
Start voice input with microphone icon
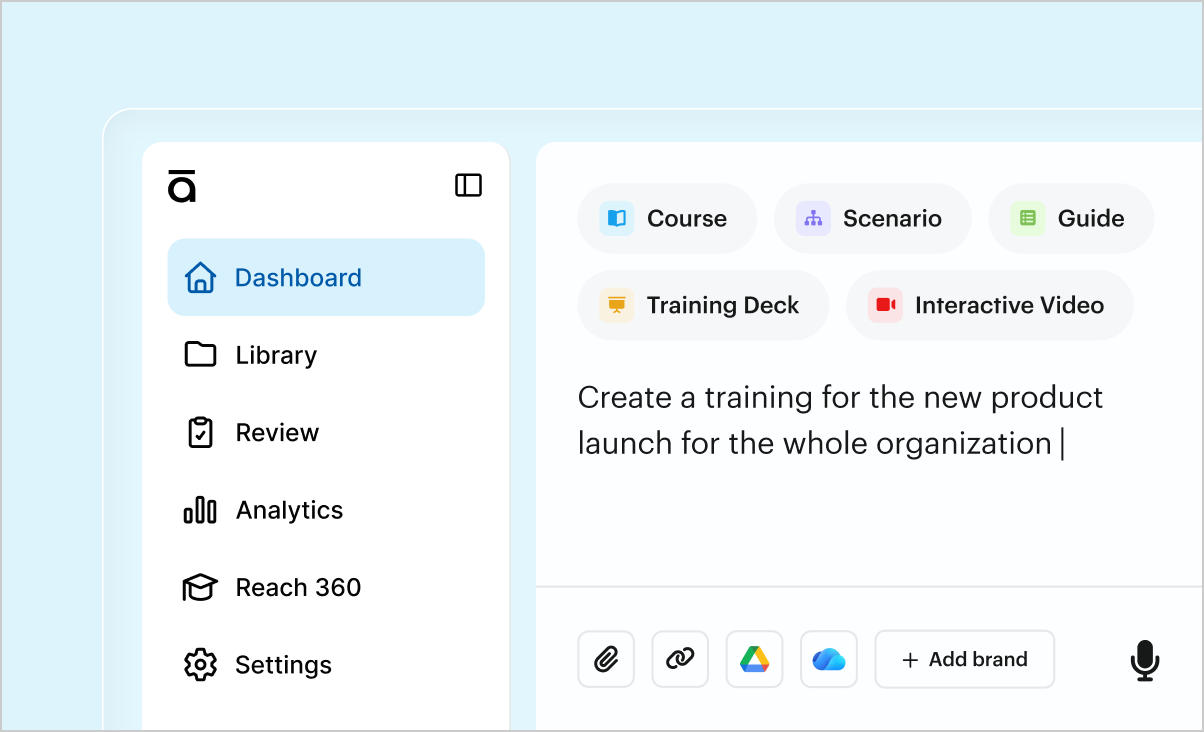click(1145, 661)
